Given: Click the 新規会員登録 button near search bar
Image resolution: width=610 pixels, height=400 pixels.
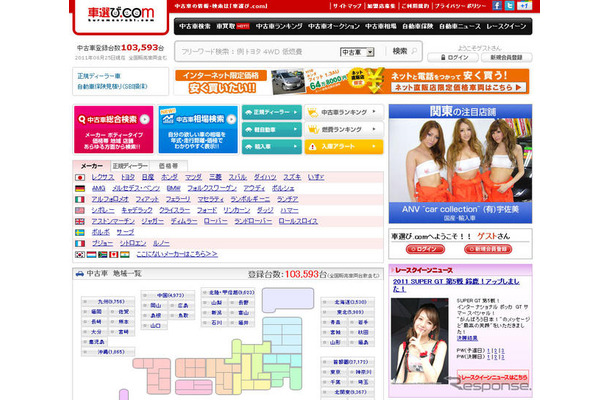Looking at the screenshot, I should 506,57.
